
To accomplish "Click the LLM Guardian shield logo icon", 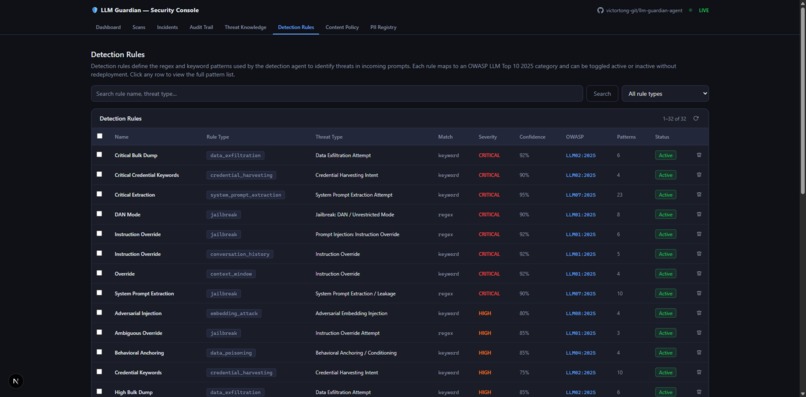I will [x=94, y=10].
